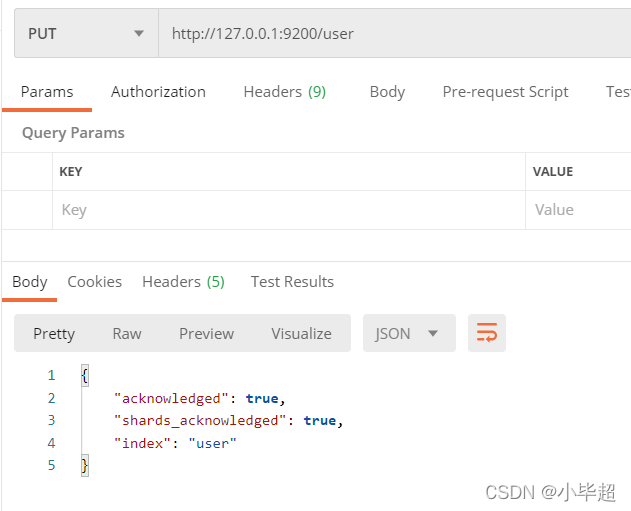Open the response Cookies tab

click(x=95, y=282)
